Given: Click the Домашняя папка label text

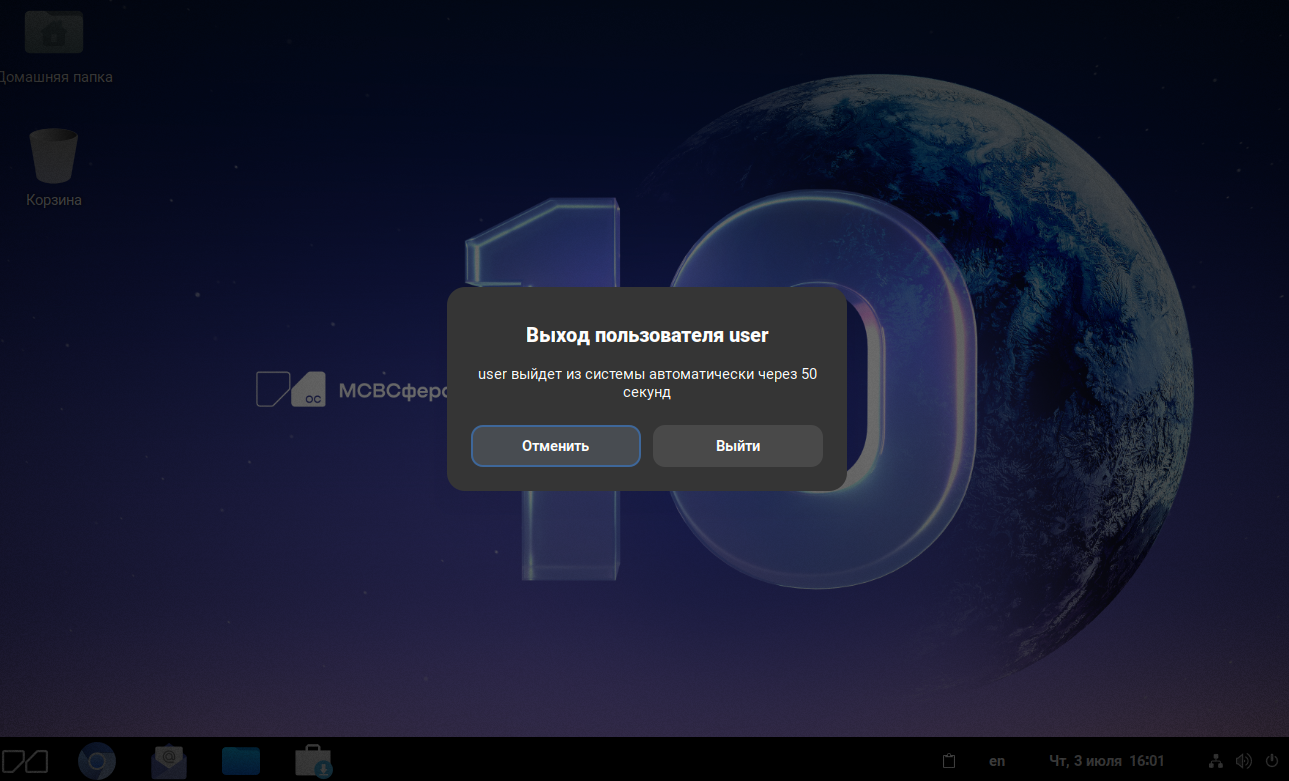Looking at the screenshot, I should tap(56, 77).
